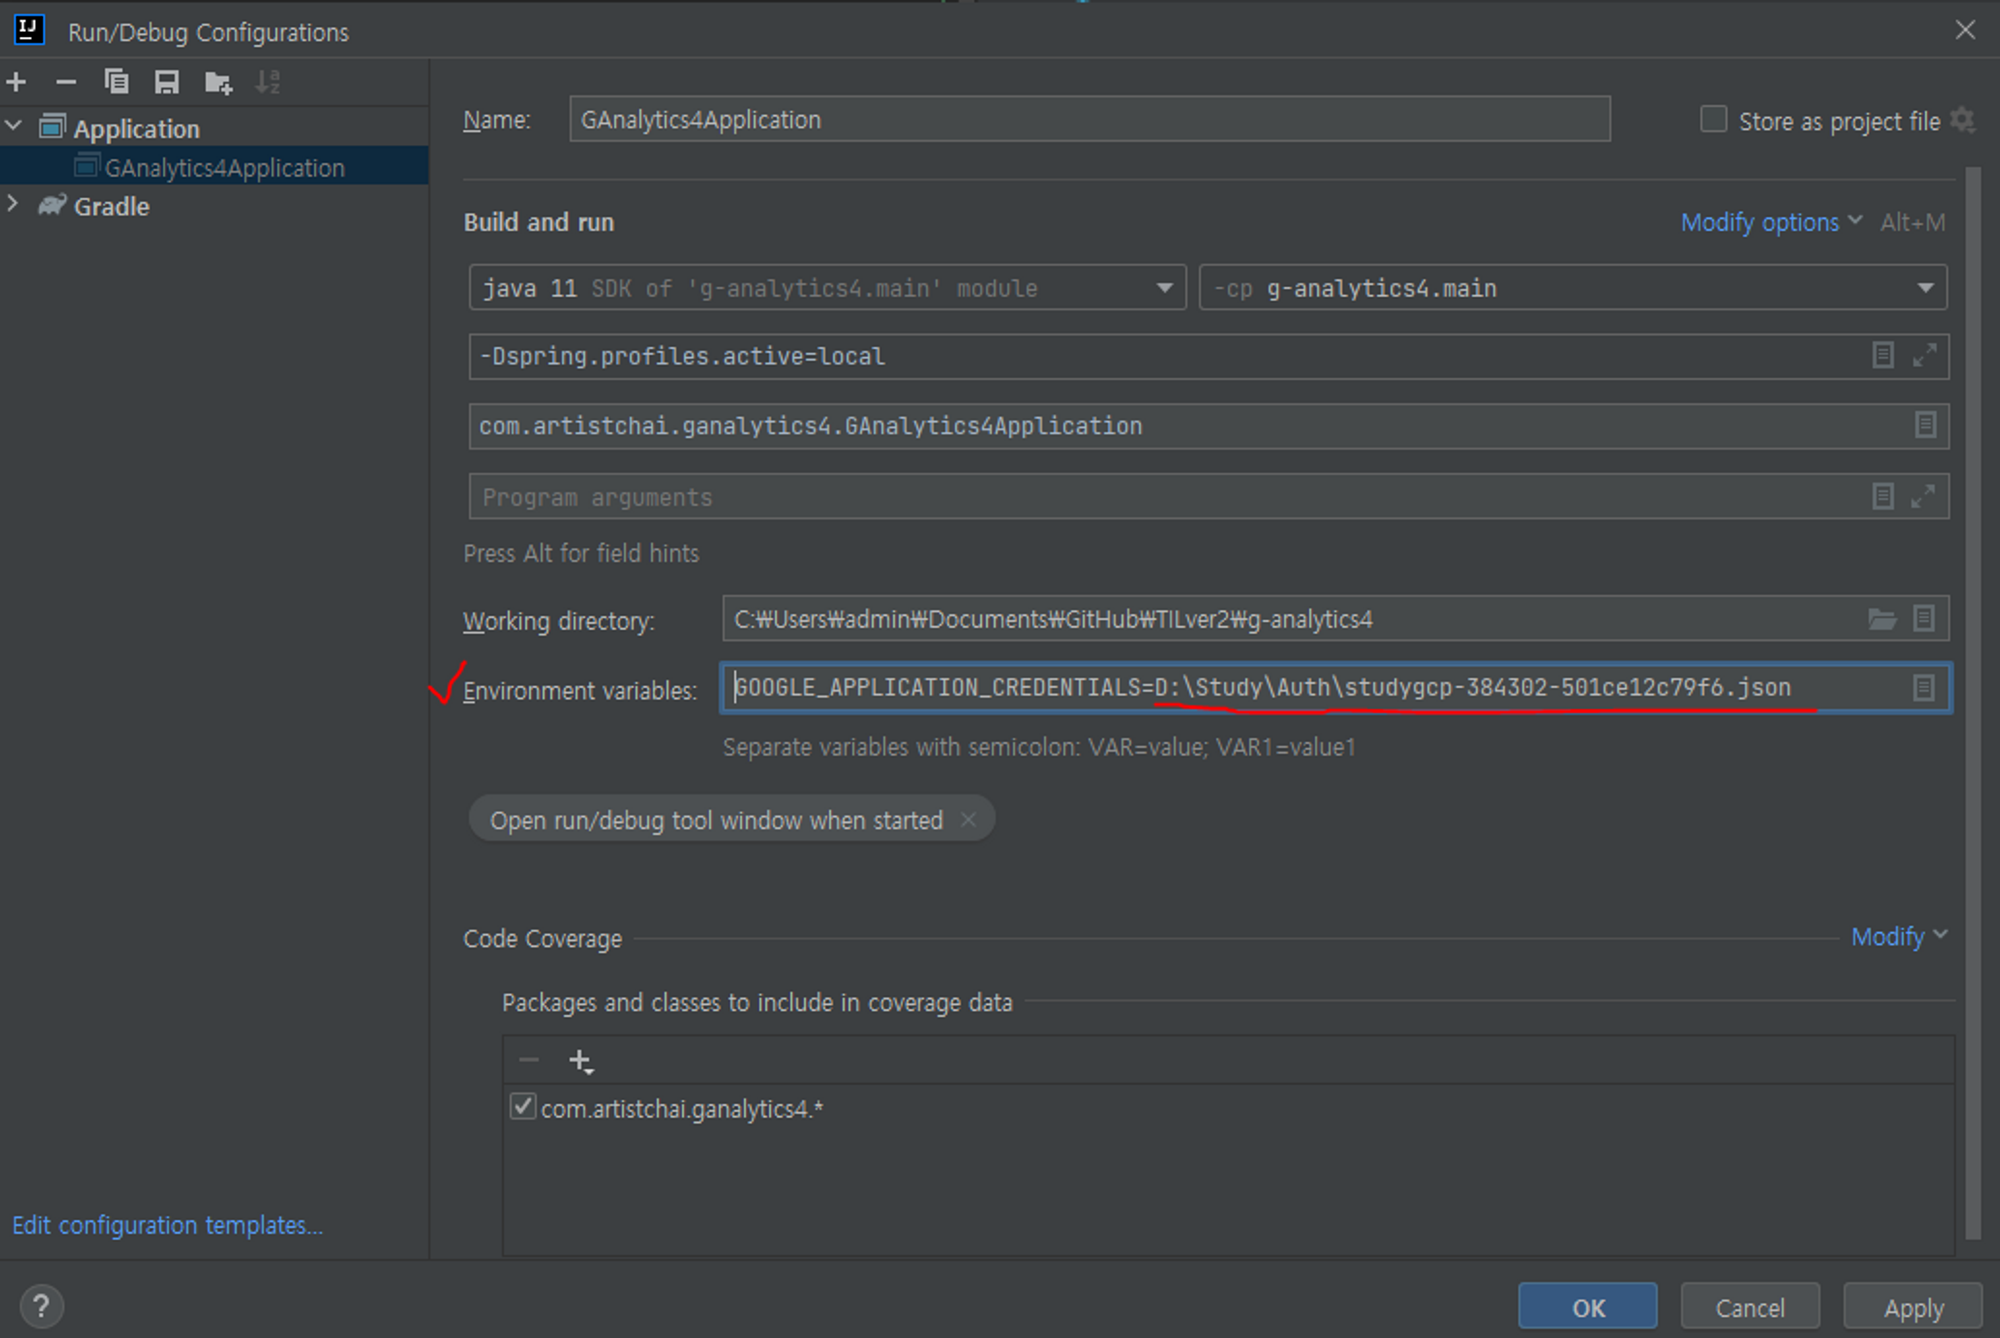
Task: Click the Copy Configuration toolbar icon
Action: coord(116,82)
